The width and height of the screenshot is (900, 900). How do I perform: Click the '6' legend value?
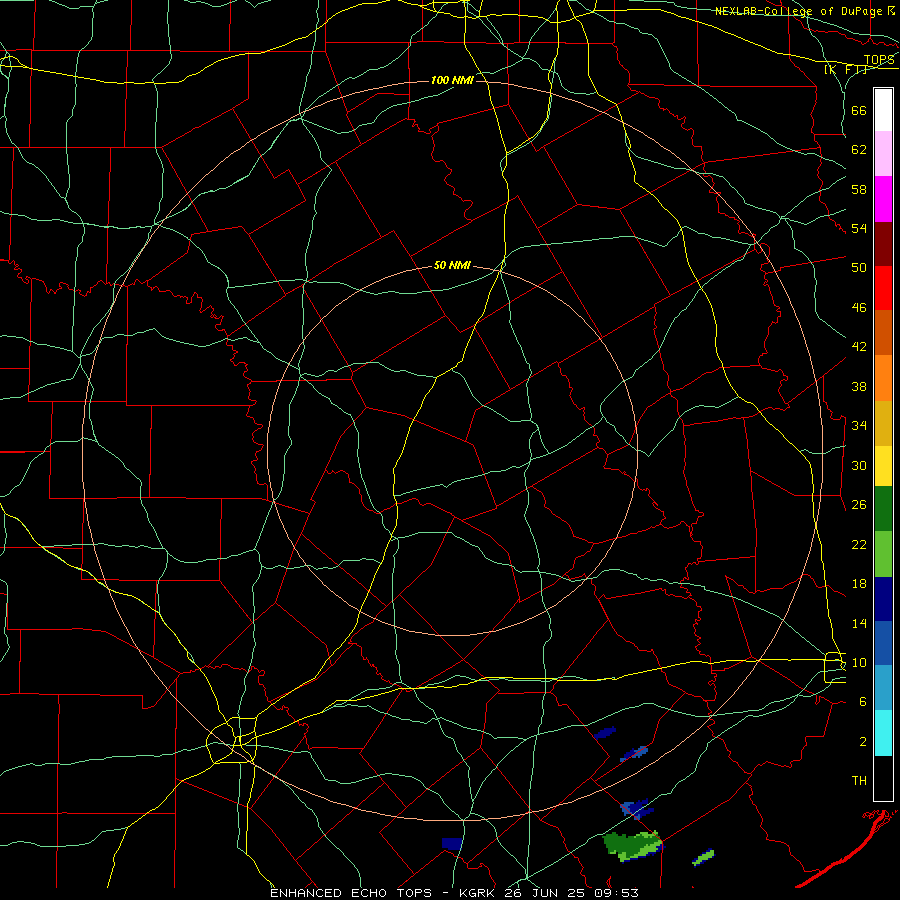pyautogui.click(x=863, y=702)
